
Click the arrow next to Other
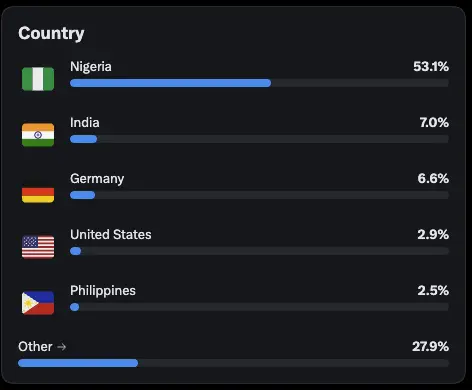[61, 347]
